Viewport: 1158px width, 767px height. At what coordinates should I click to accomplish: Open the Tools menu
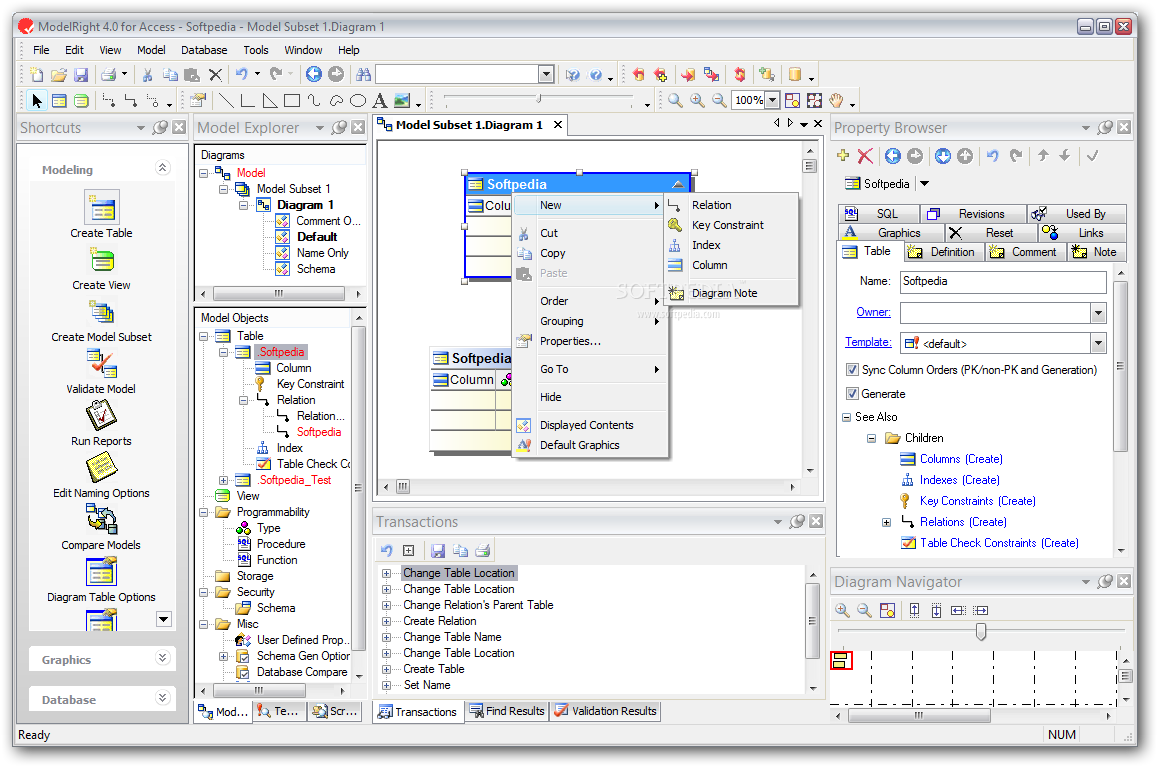click(x=256, y=50)
